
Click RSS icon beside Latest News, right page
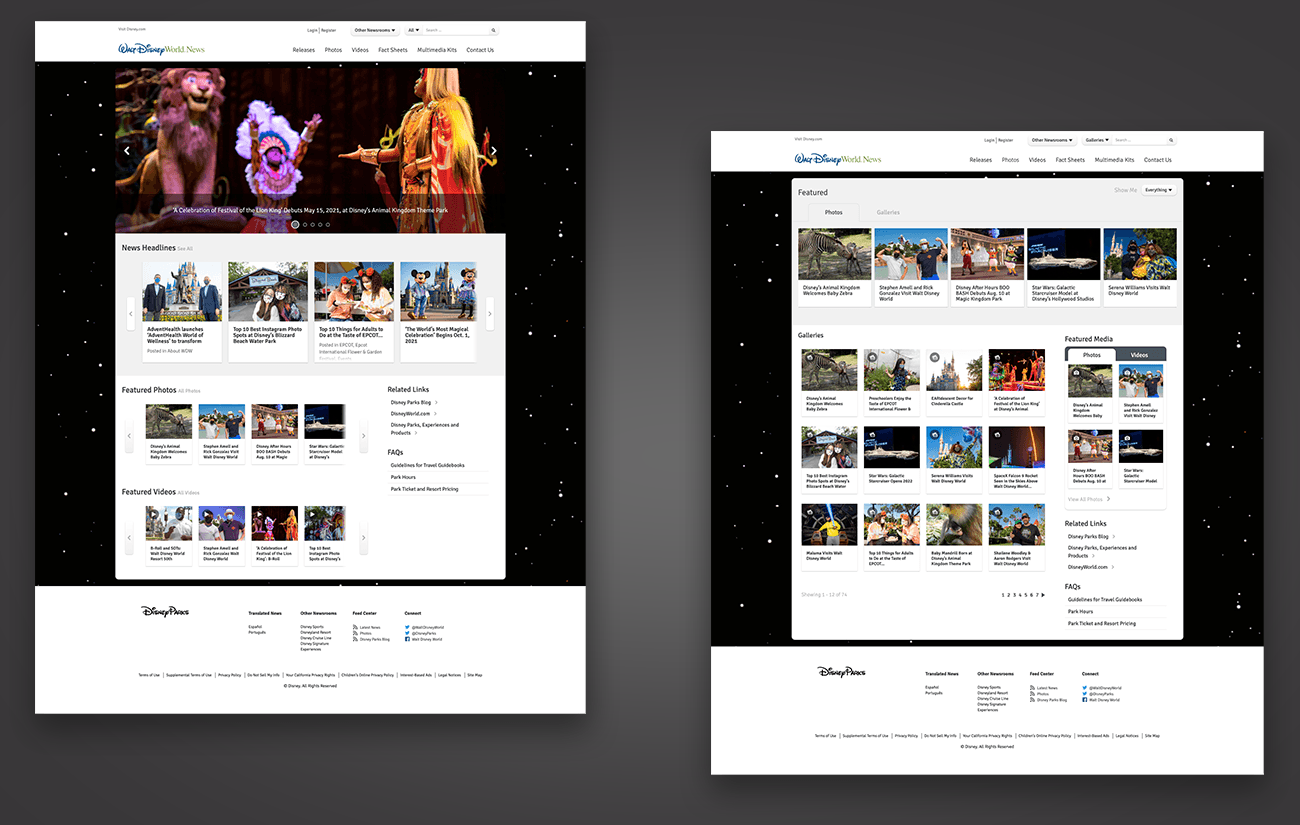point(1032,688)
